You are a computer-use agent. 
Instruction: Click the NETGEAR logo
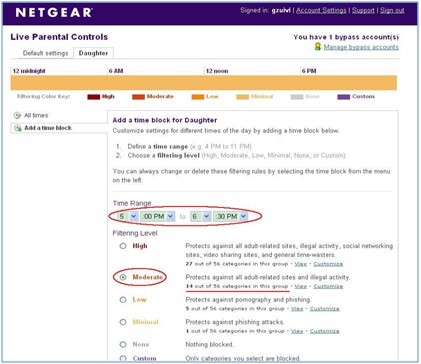click(x=54, y=12)
